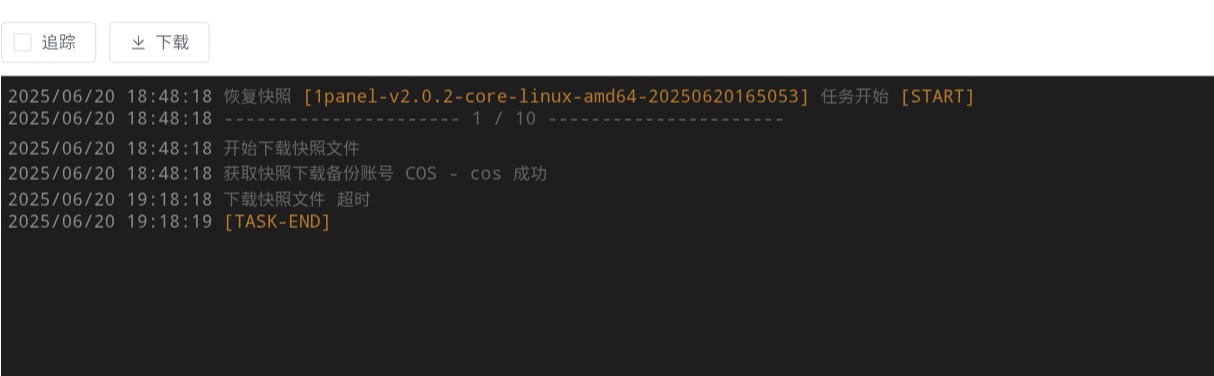Click the 成功 status word in log
This screenshot has height=376, width=1214.
point(530,174)
